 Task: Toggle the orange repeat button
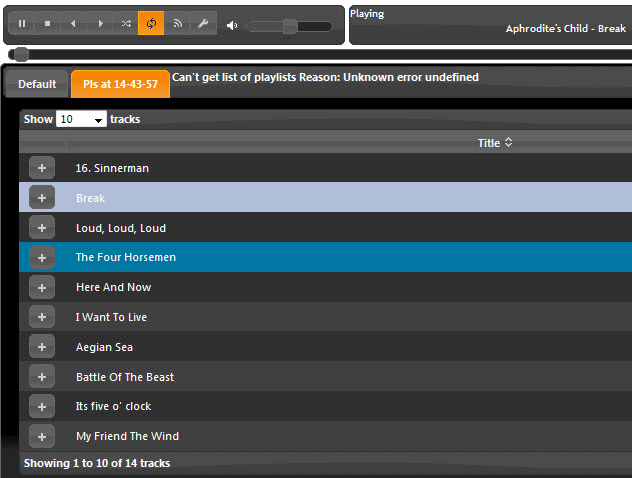(151, 23)
